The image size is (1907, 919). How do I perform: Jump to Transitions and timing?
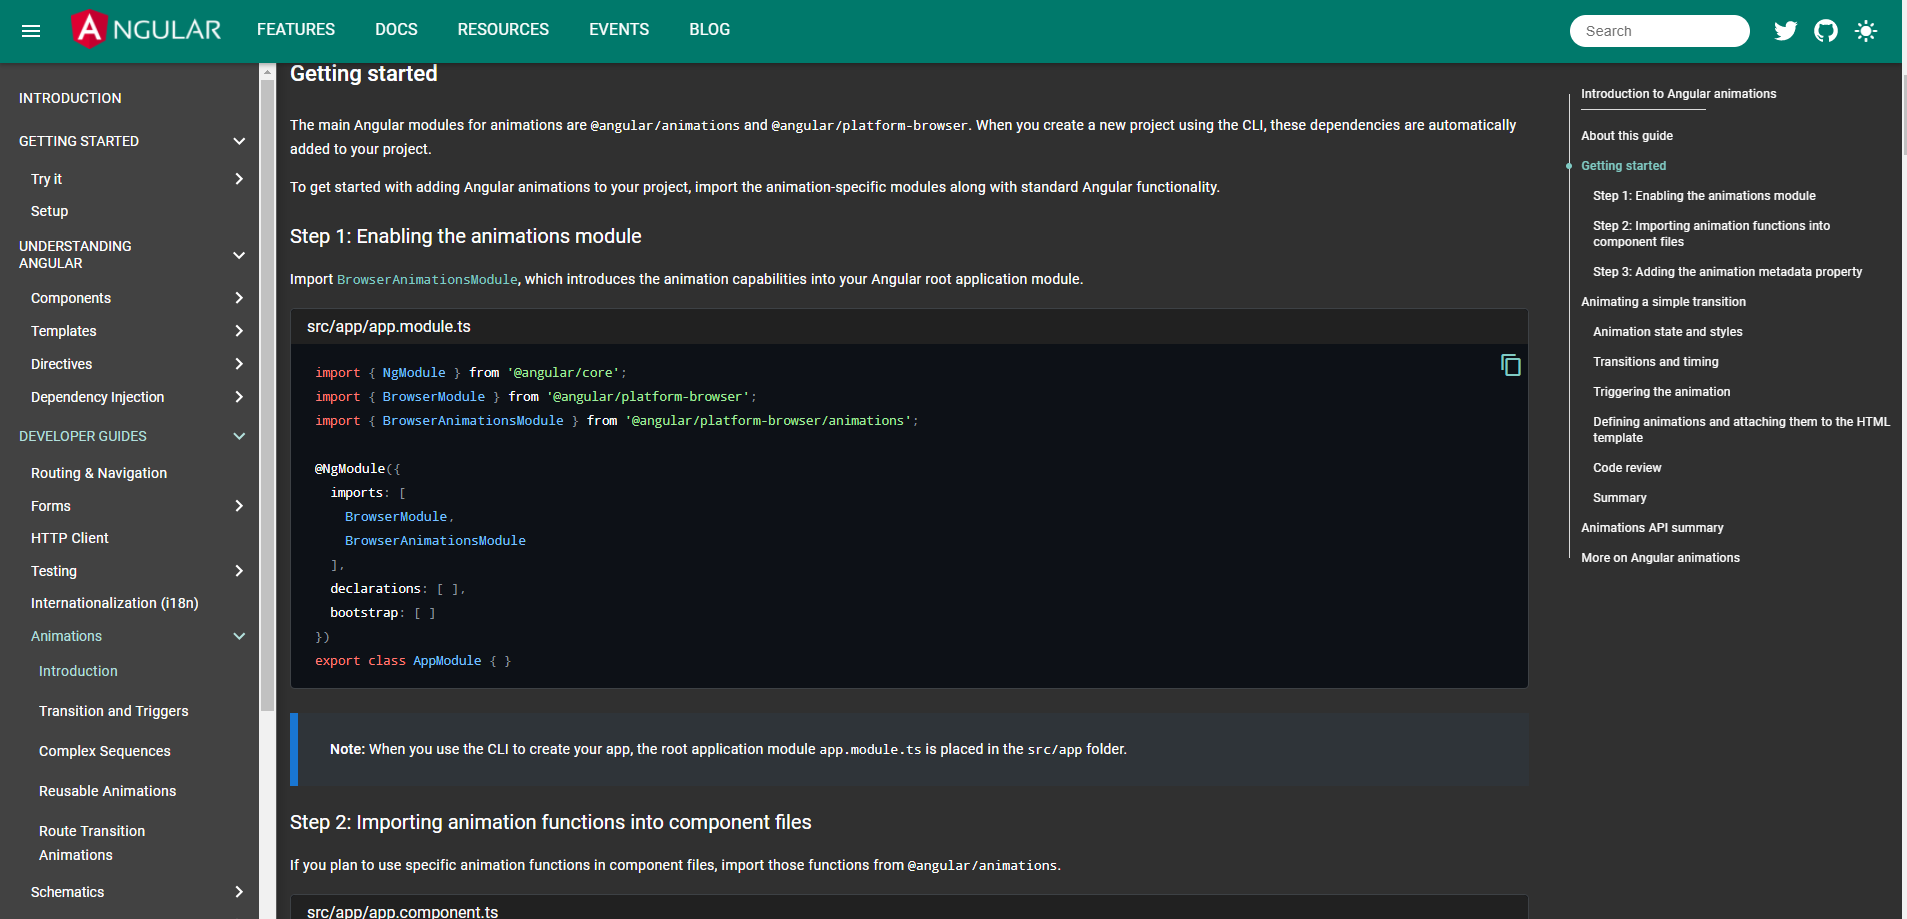1656,362
